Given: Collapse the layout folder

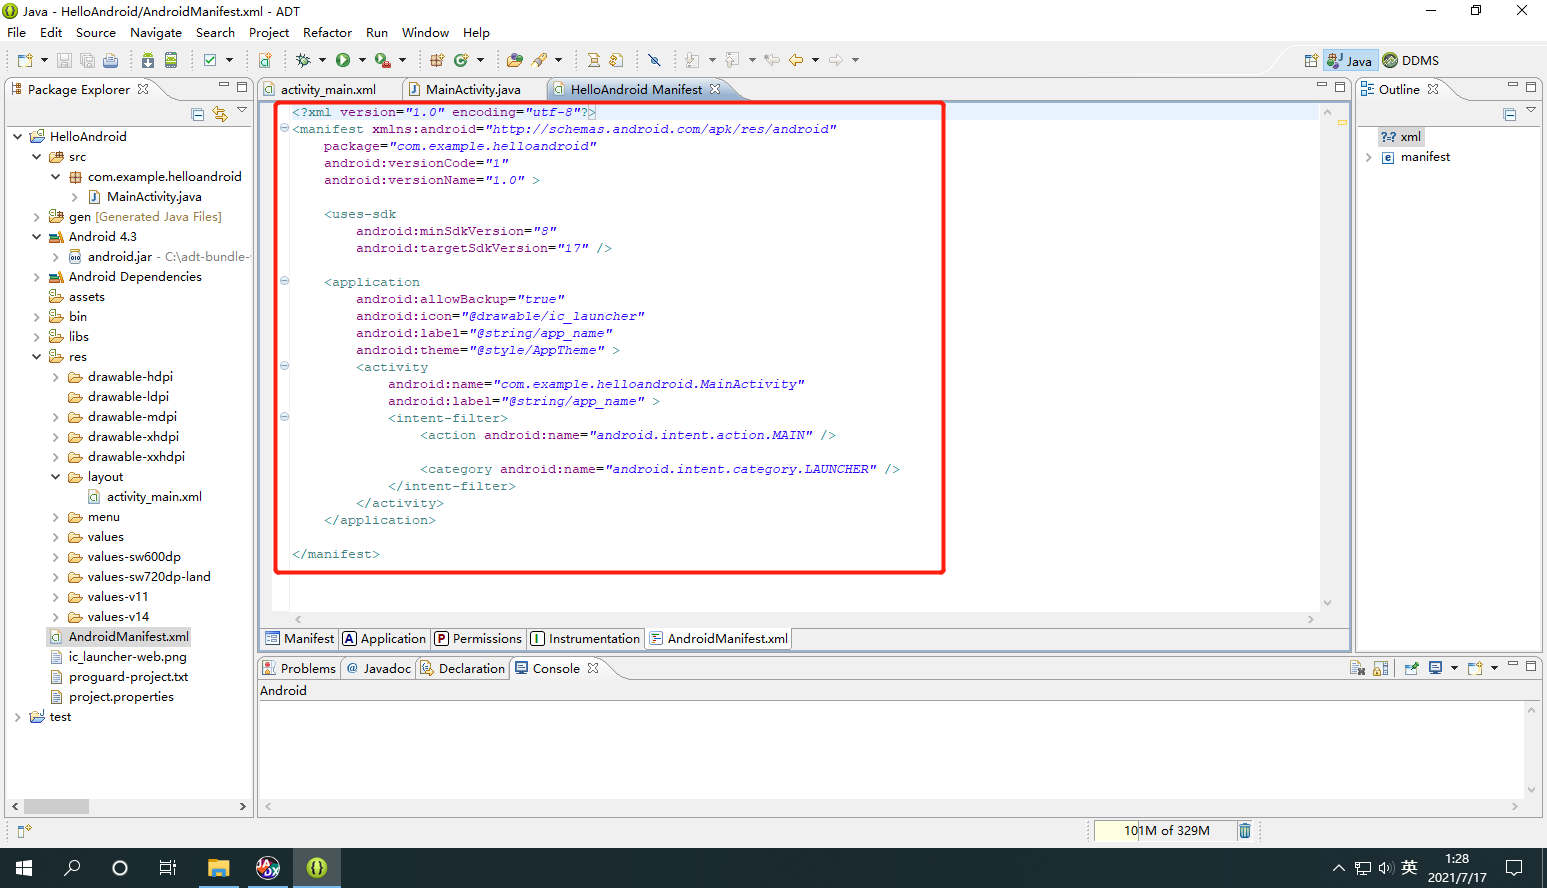Looking at the screenshot, I should 55,476.
